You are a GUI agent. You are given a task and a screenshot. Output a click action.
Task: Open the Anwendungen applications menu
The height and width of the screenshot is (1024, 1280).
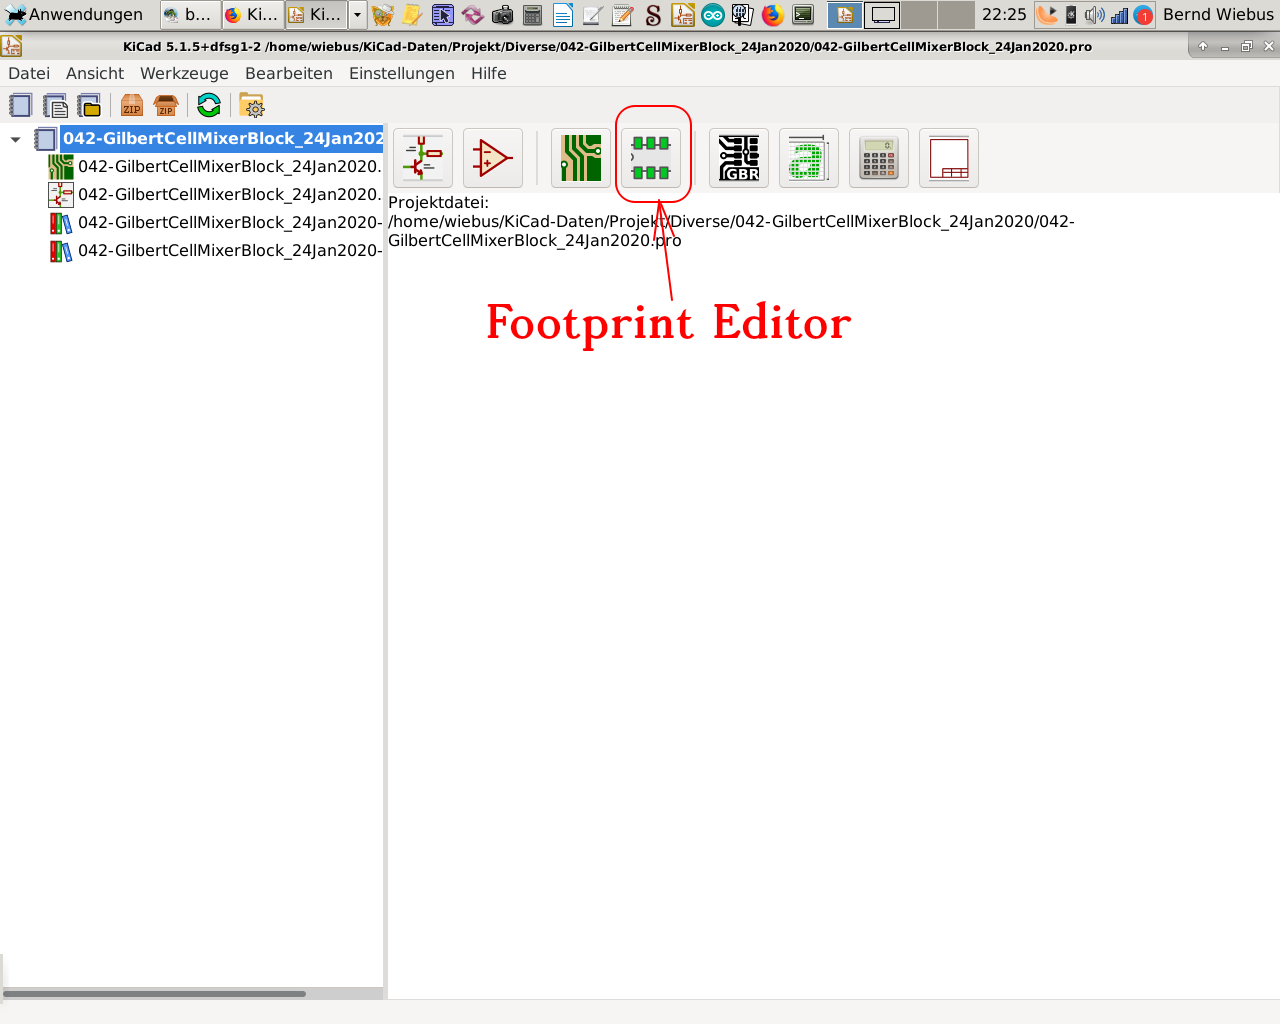point(74,14)
